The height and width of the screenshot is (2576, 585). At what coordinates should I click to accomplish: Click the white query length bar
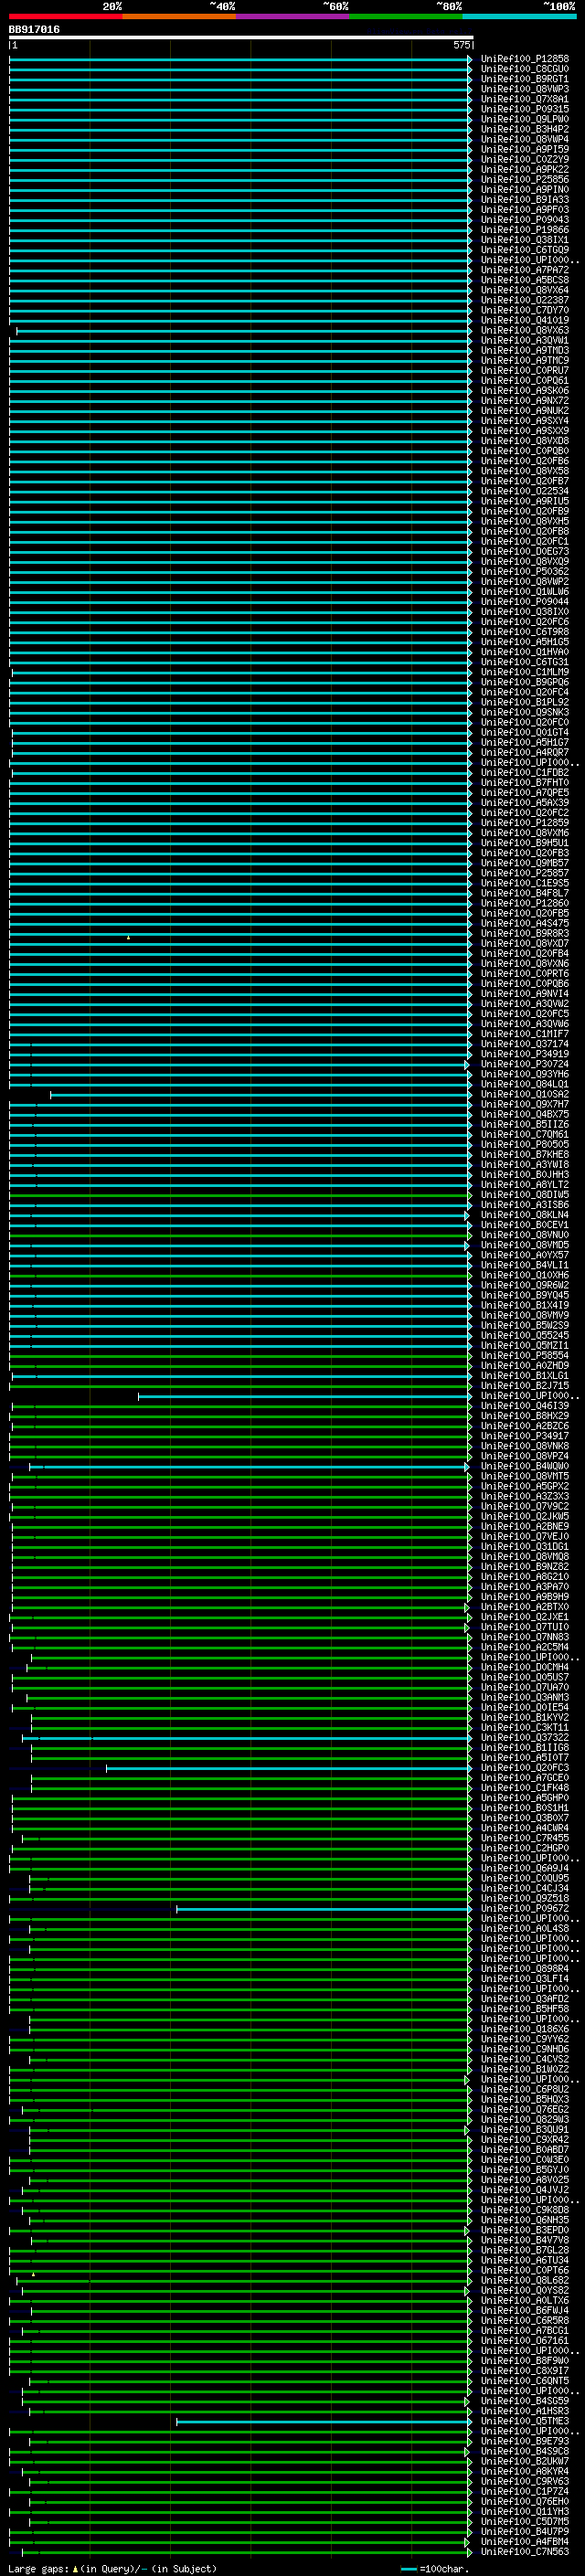pyautogui.click(x=241, y=37)
